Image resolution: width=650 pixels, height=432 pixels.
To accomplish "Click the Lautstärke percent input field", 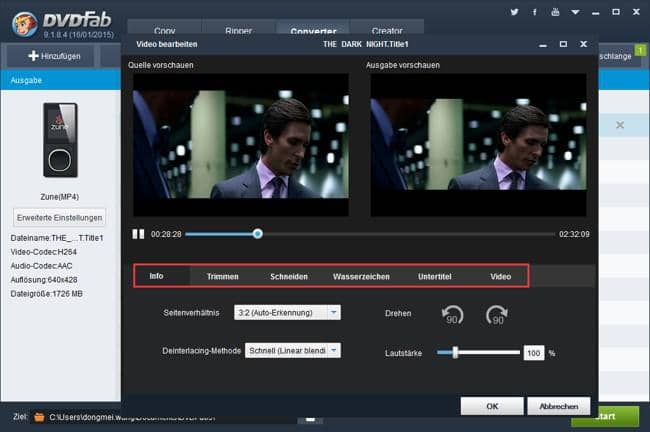I will (x=534, y=353).
